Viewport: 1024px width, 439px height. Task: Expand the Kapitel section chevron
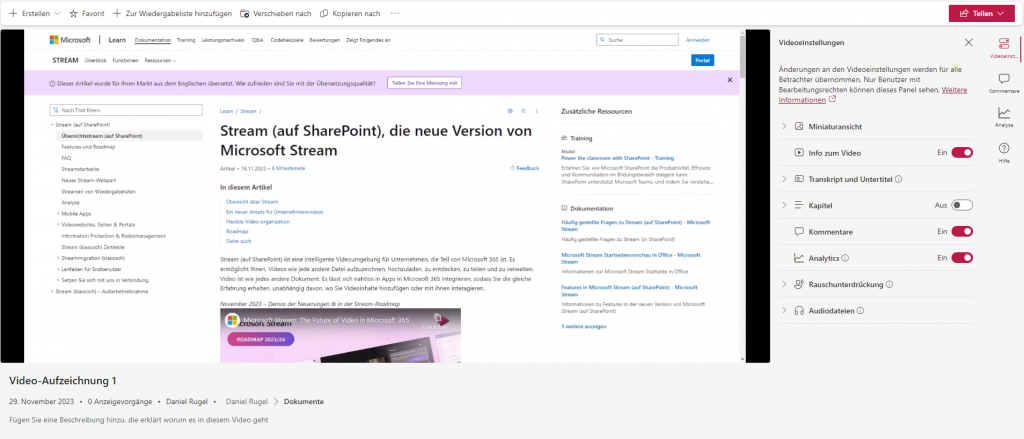(x=784, y=205)
